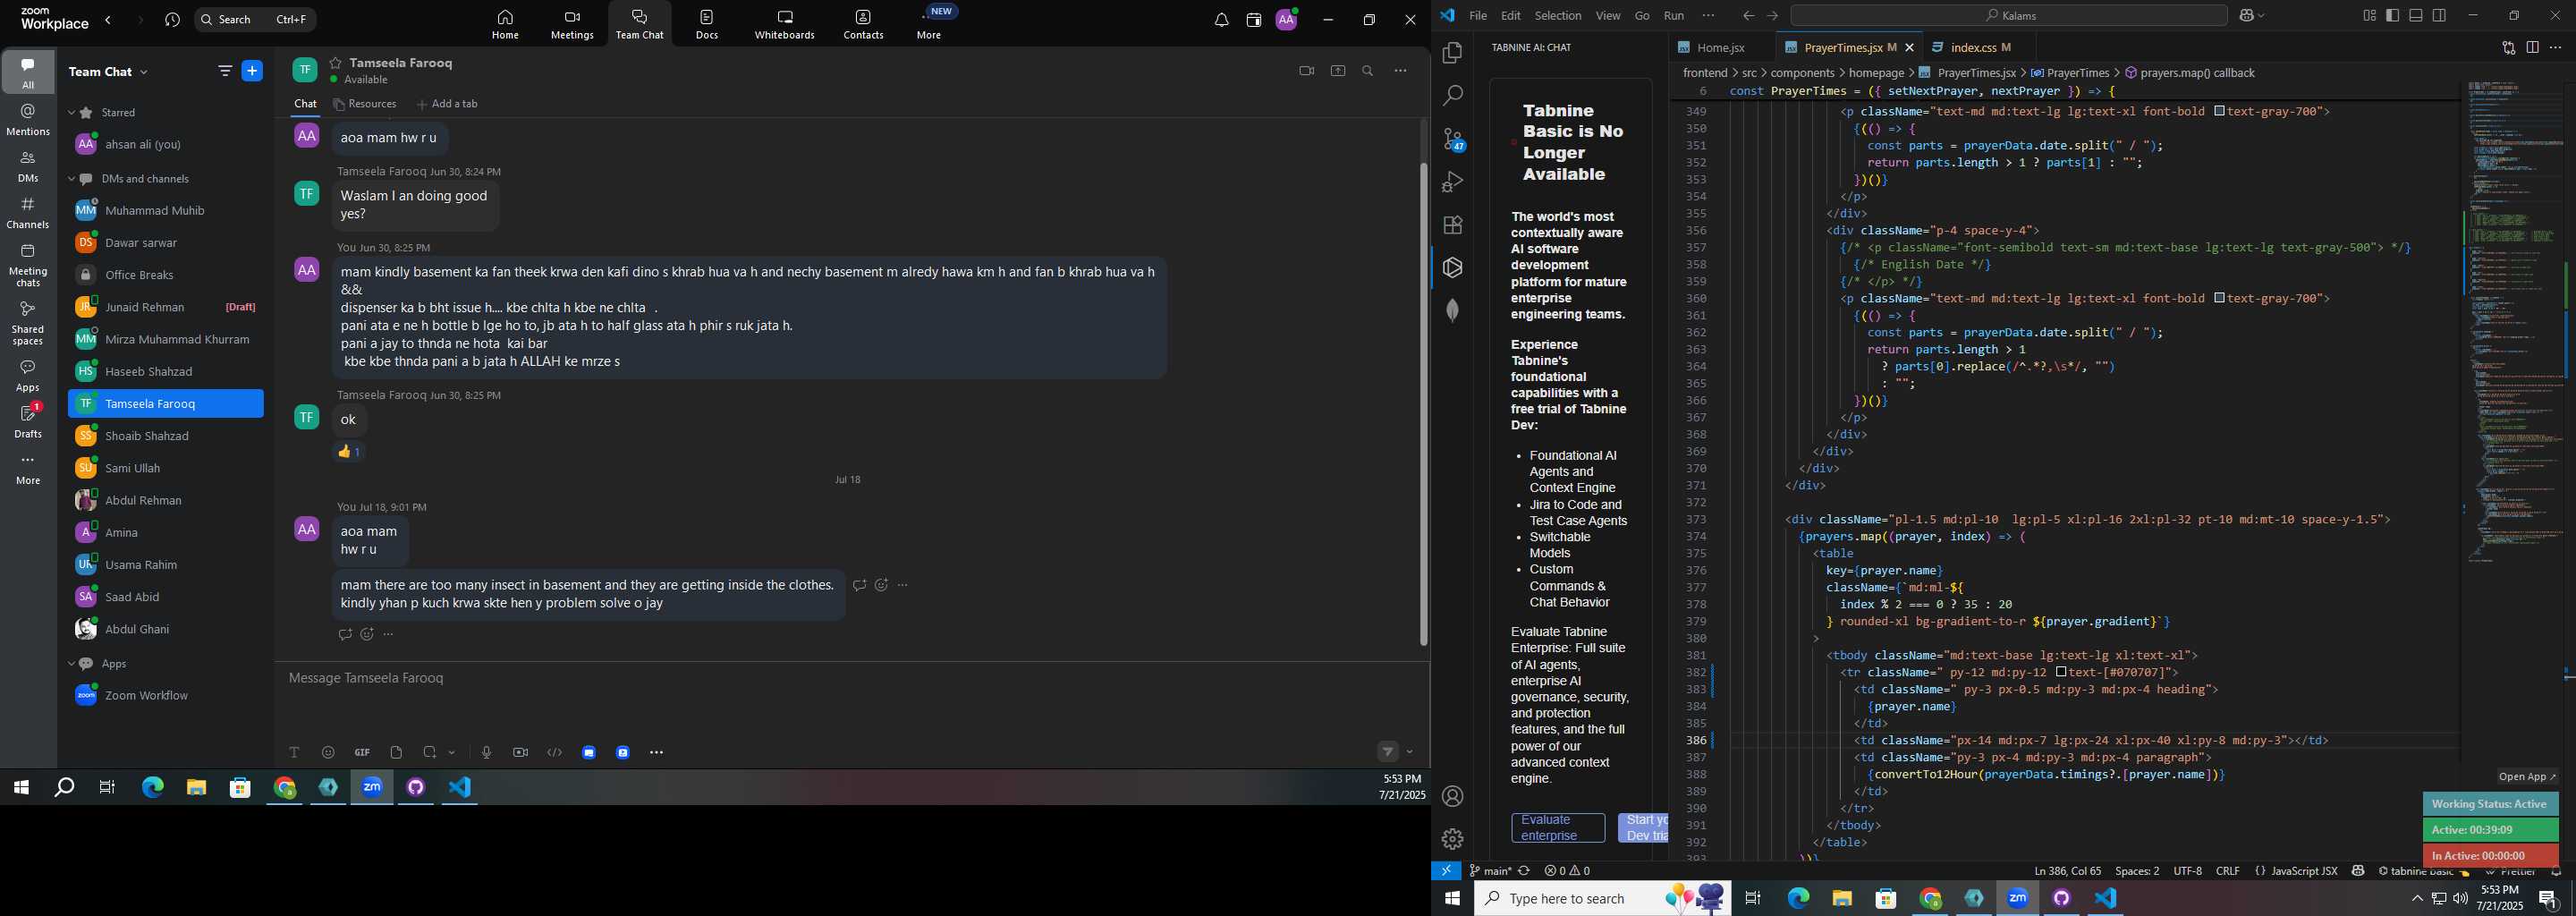Open the Whiteboards tab in Zoom
The width and height of the screenshot is (2576, 916).
coord(784,25)
